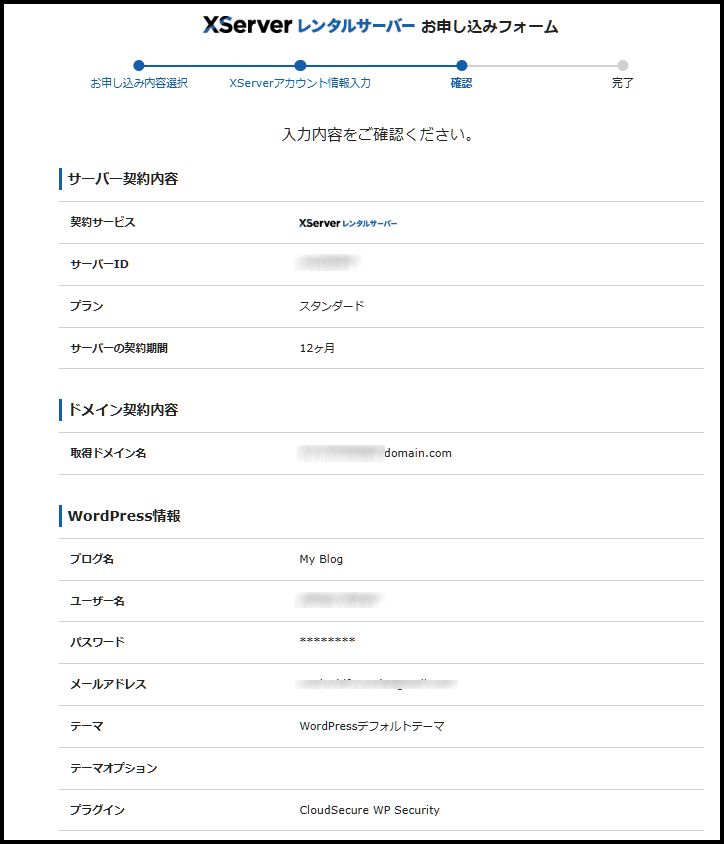Click the プラグイン row label
Screen dimensions: 724x844
coord(97,810)
